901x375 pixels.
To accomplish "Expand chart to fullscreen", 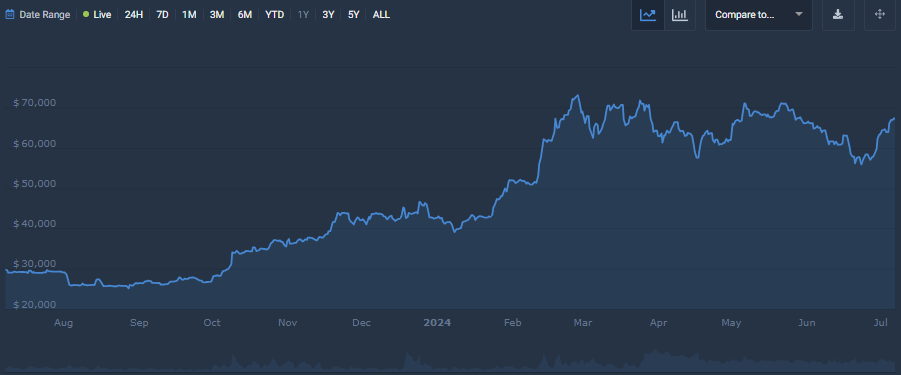I will tap(880, 15).
